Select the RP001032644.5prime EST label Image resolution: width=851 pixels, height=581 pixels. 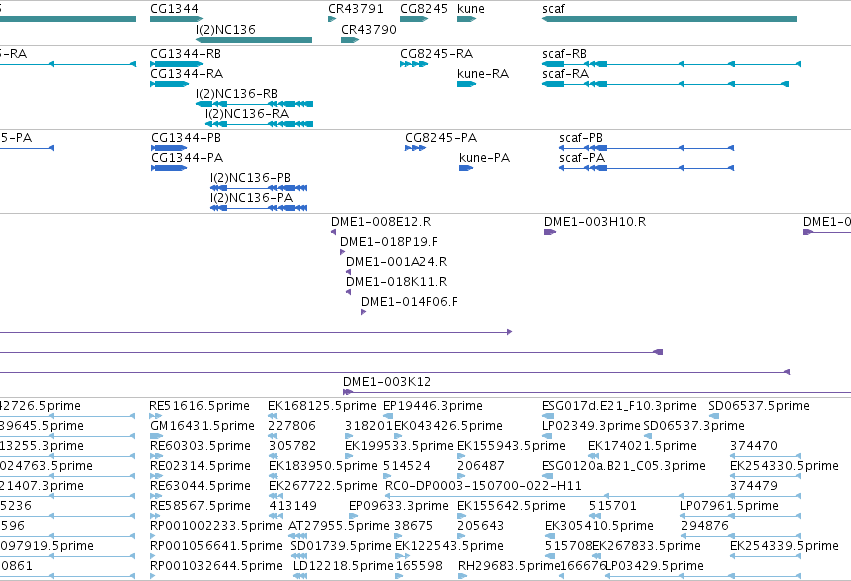point(216,565)
